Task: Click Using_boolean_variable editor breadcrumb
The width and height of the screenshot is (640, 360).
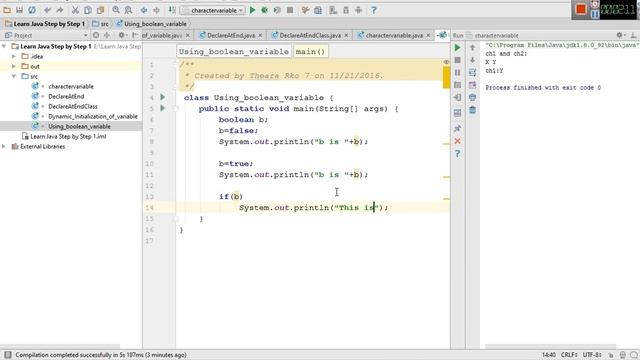Action: pos(233,51)
